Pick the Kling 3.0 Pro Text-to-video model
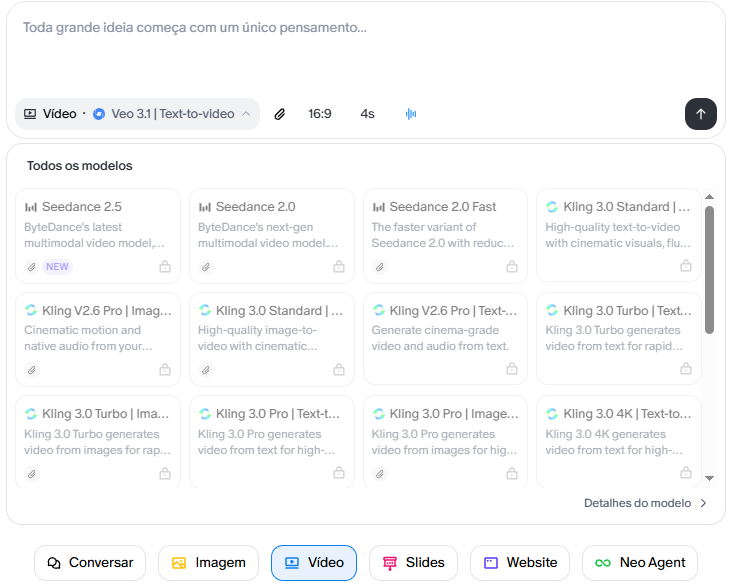This screenshot has height=587, width=733. [272, 442]
